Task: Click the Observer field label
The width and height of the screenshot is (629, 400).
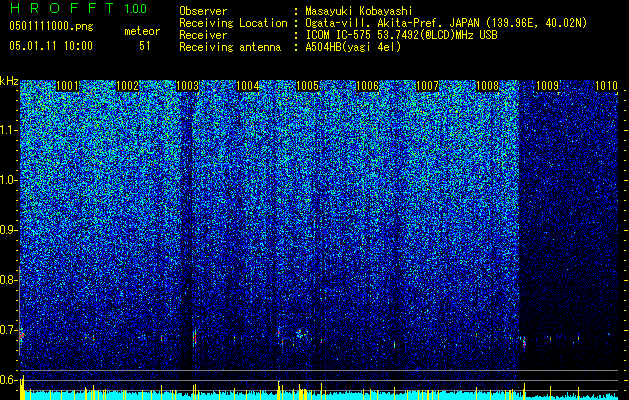Action: 203,11
